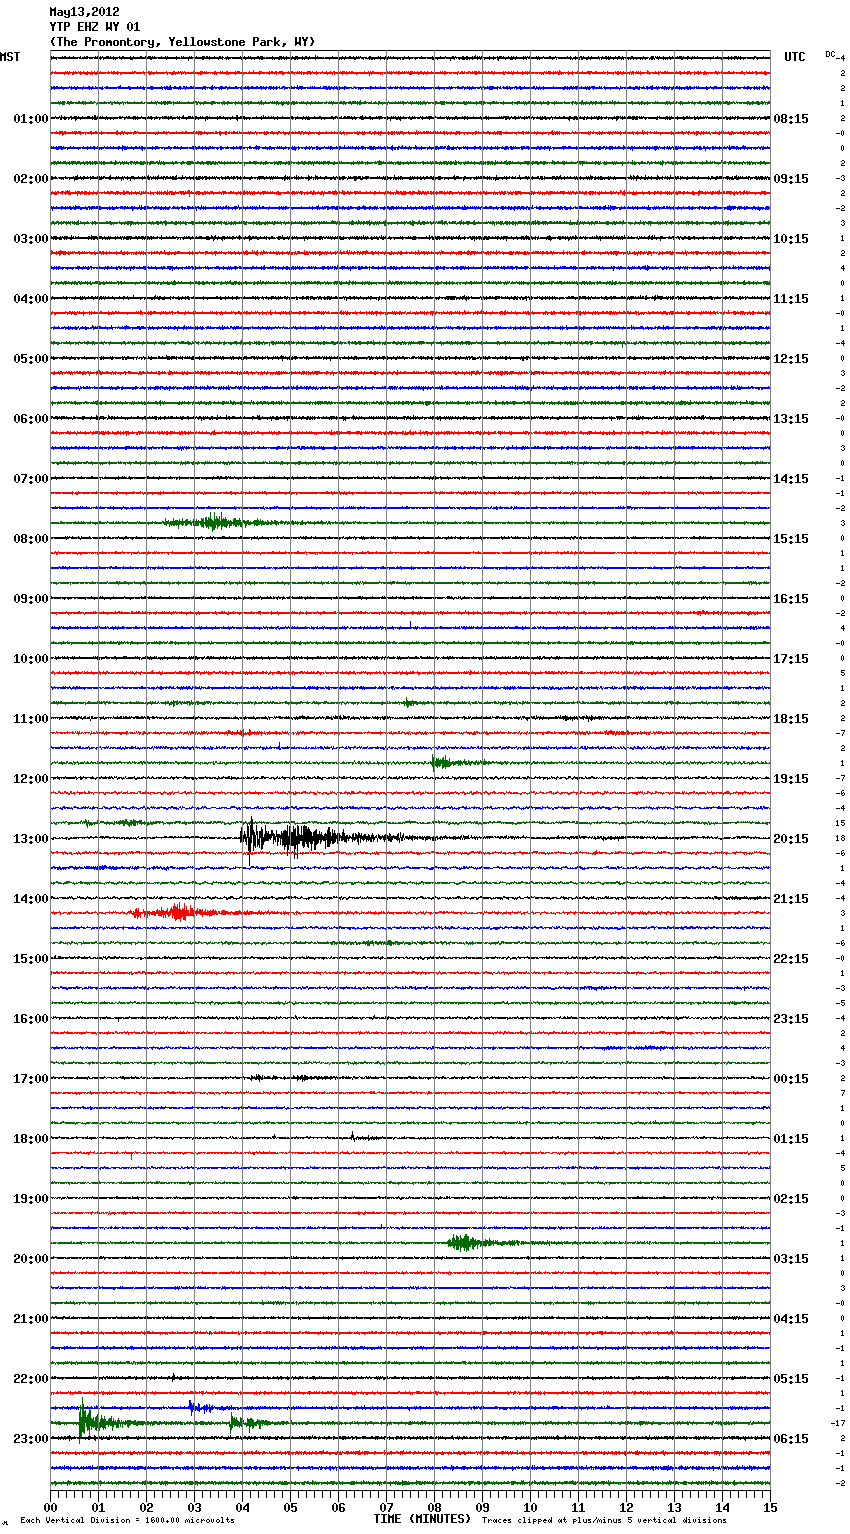Select the 03:00 MST row label
This screenshot has height=1534, width=850.
pos(31,239)
